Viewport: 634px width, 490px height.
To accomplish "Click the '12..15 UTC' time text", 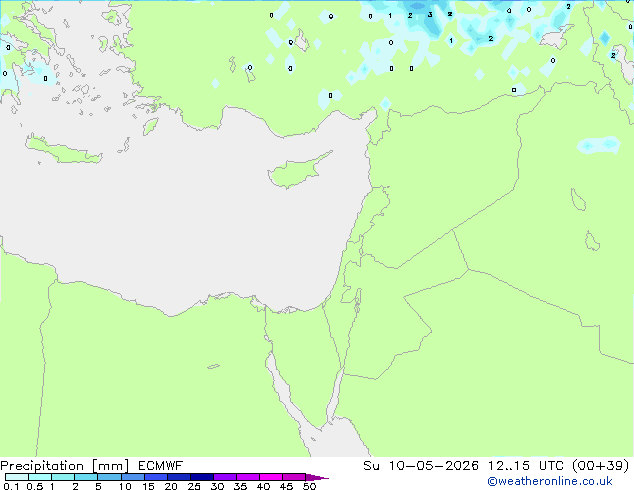I will 525,466.
